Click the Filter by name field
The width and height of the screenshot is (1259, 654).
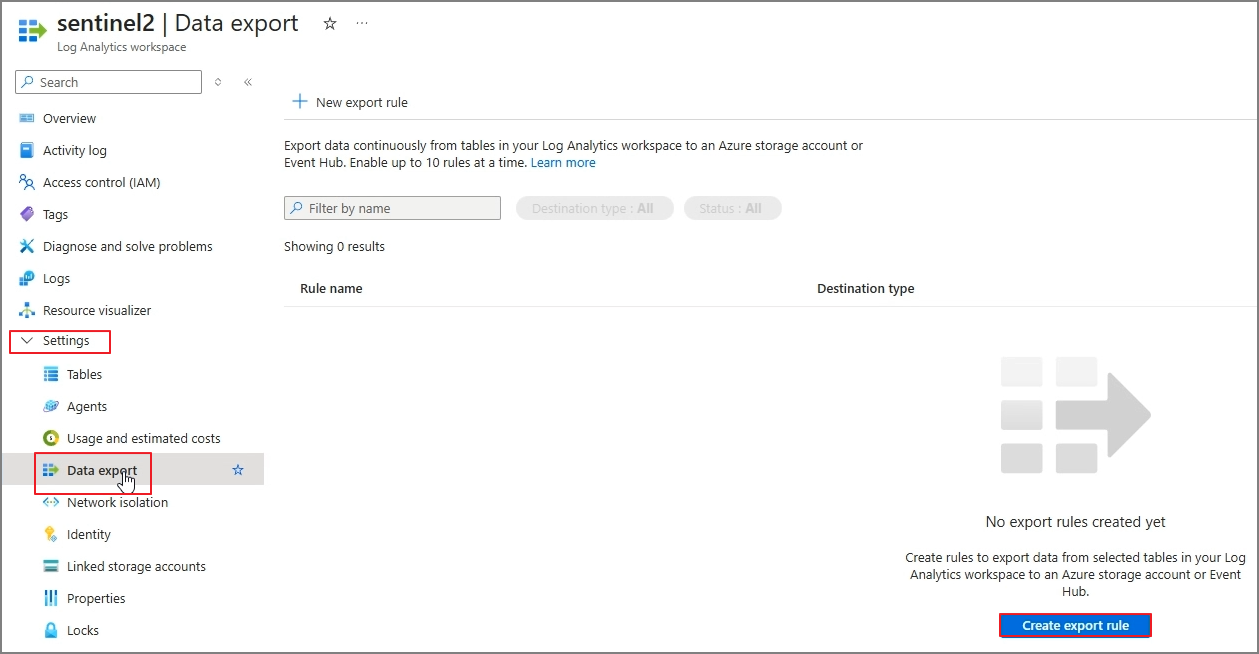coord(392,208)
